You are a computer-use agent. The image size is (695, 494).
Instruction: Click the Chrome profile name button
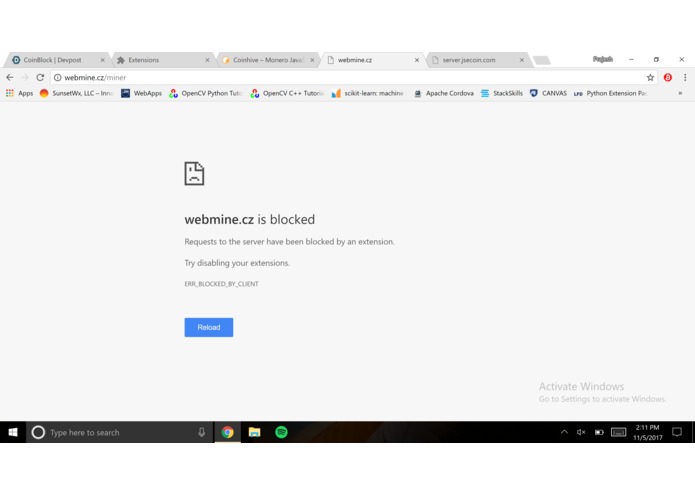[x=603, y=59]
